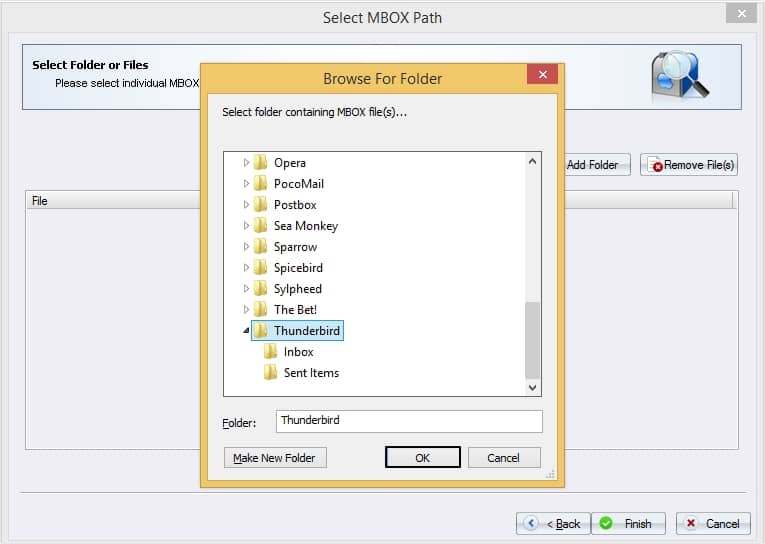Click the Inbox subfolder icon

point(271,351)
